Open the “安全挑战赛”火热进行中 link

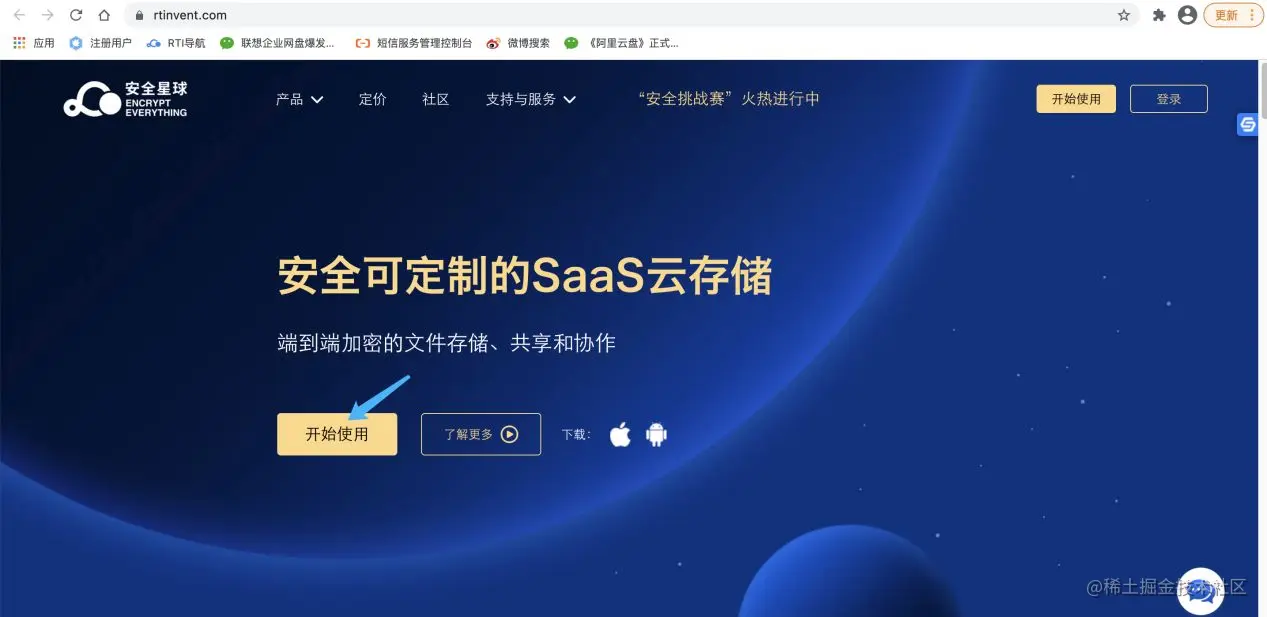click(x=729, y=99)
